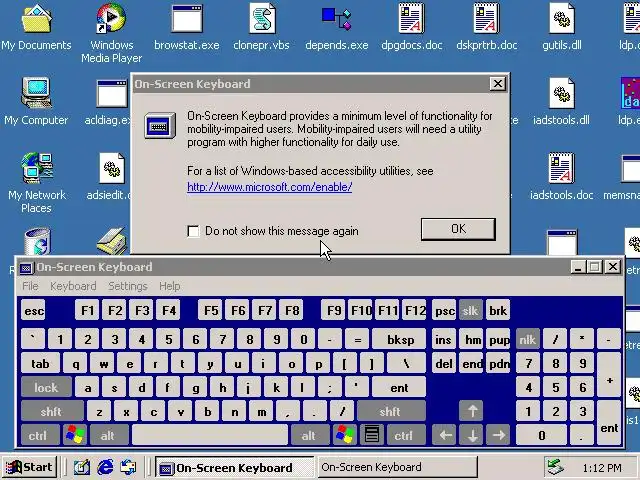Click the right arrow key
Image resolution: width=640 pixels, height=480 pixels.
coord(498,435)
